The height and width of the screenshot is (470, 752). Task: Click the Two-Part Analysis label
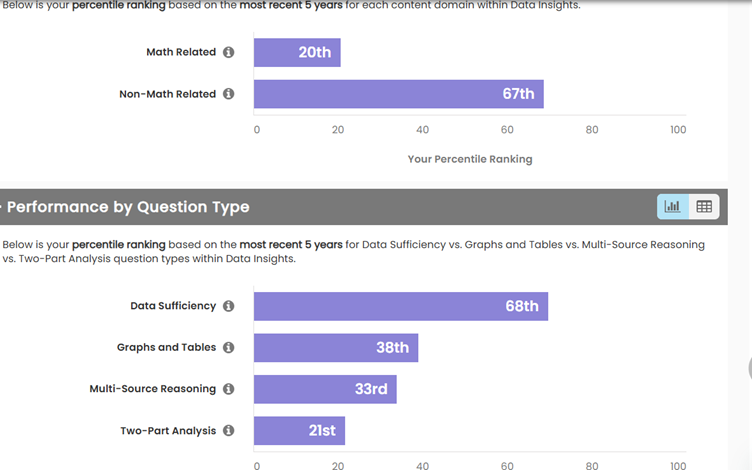pyautogui.click(x=168, y=431)
